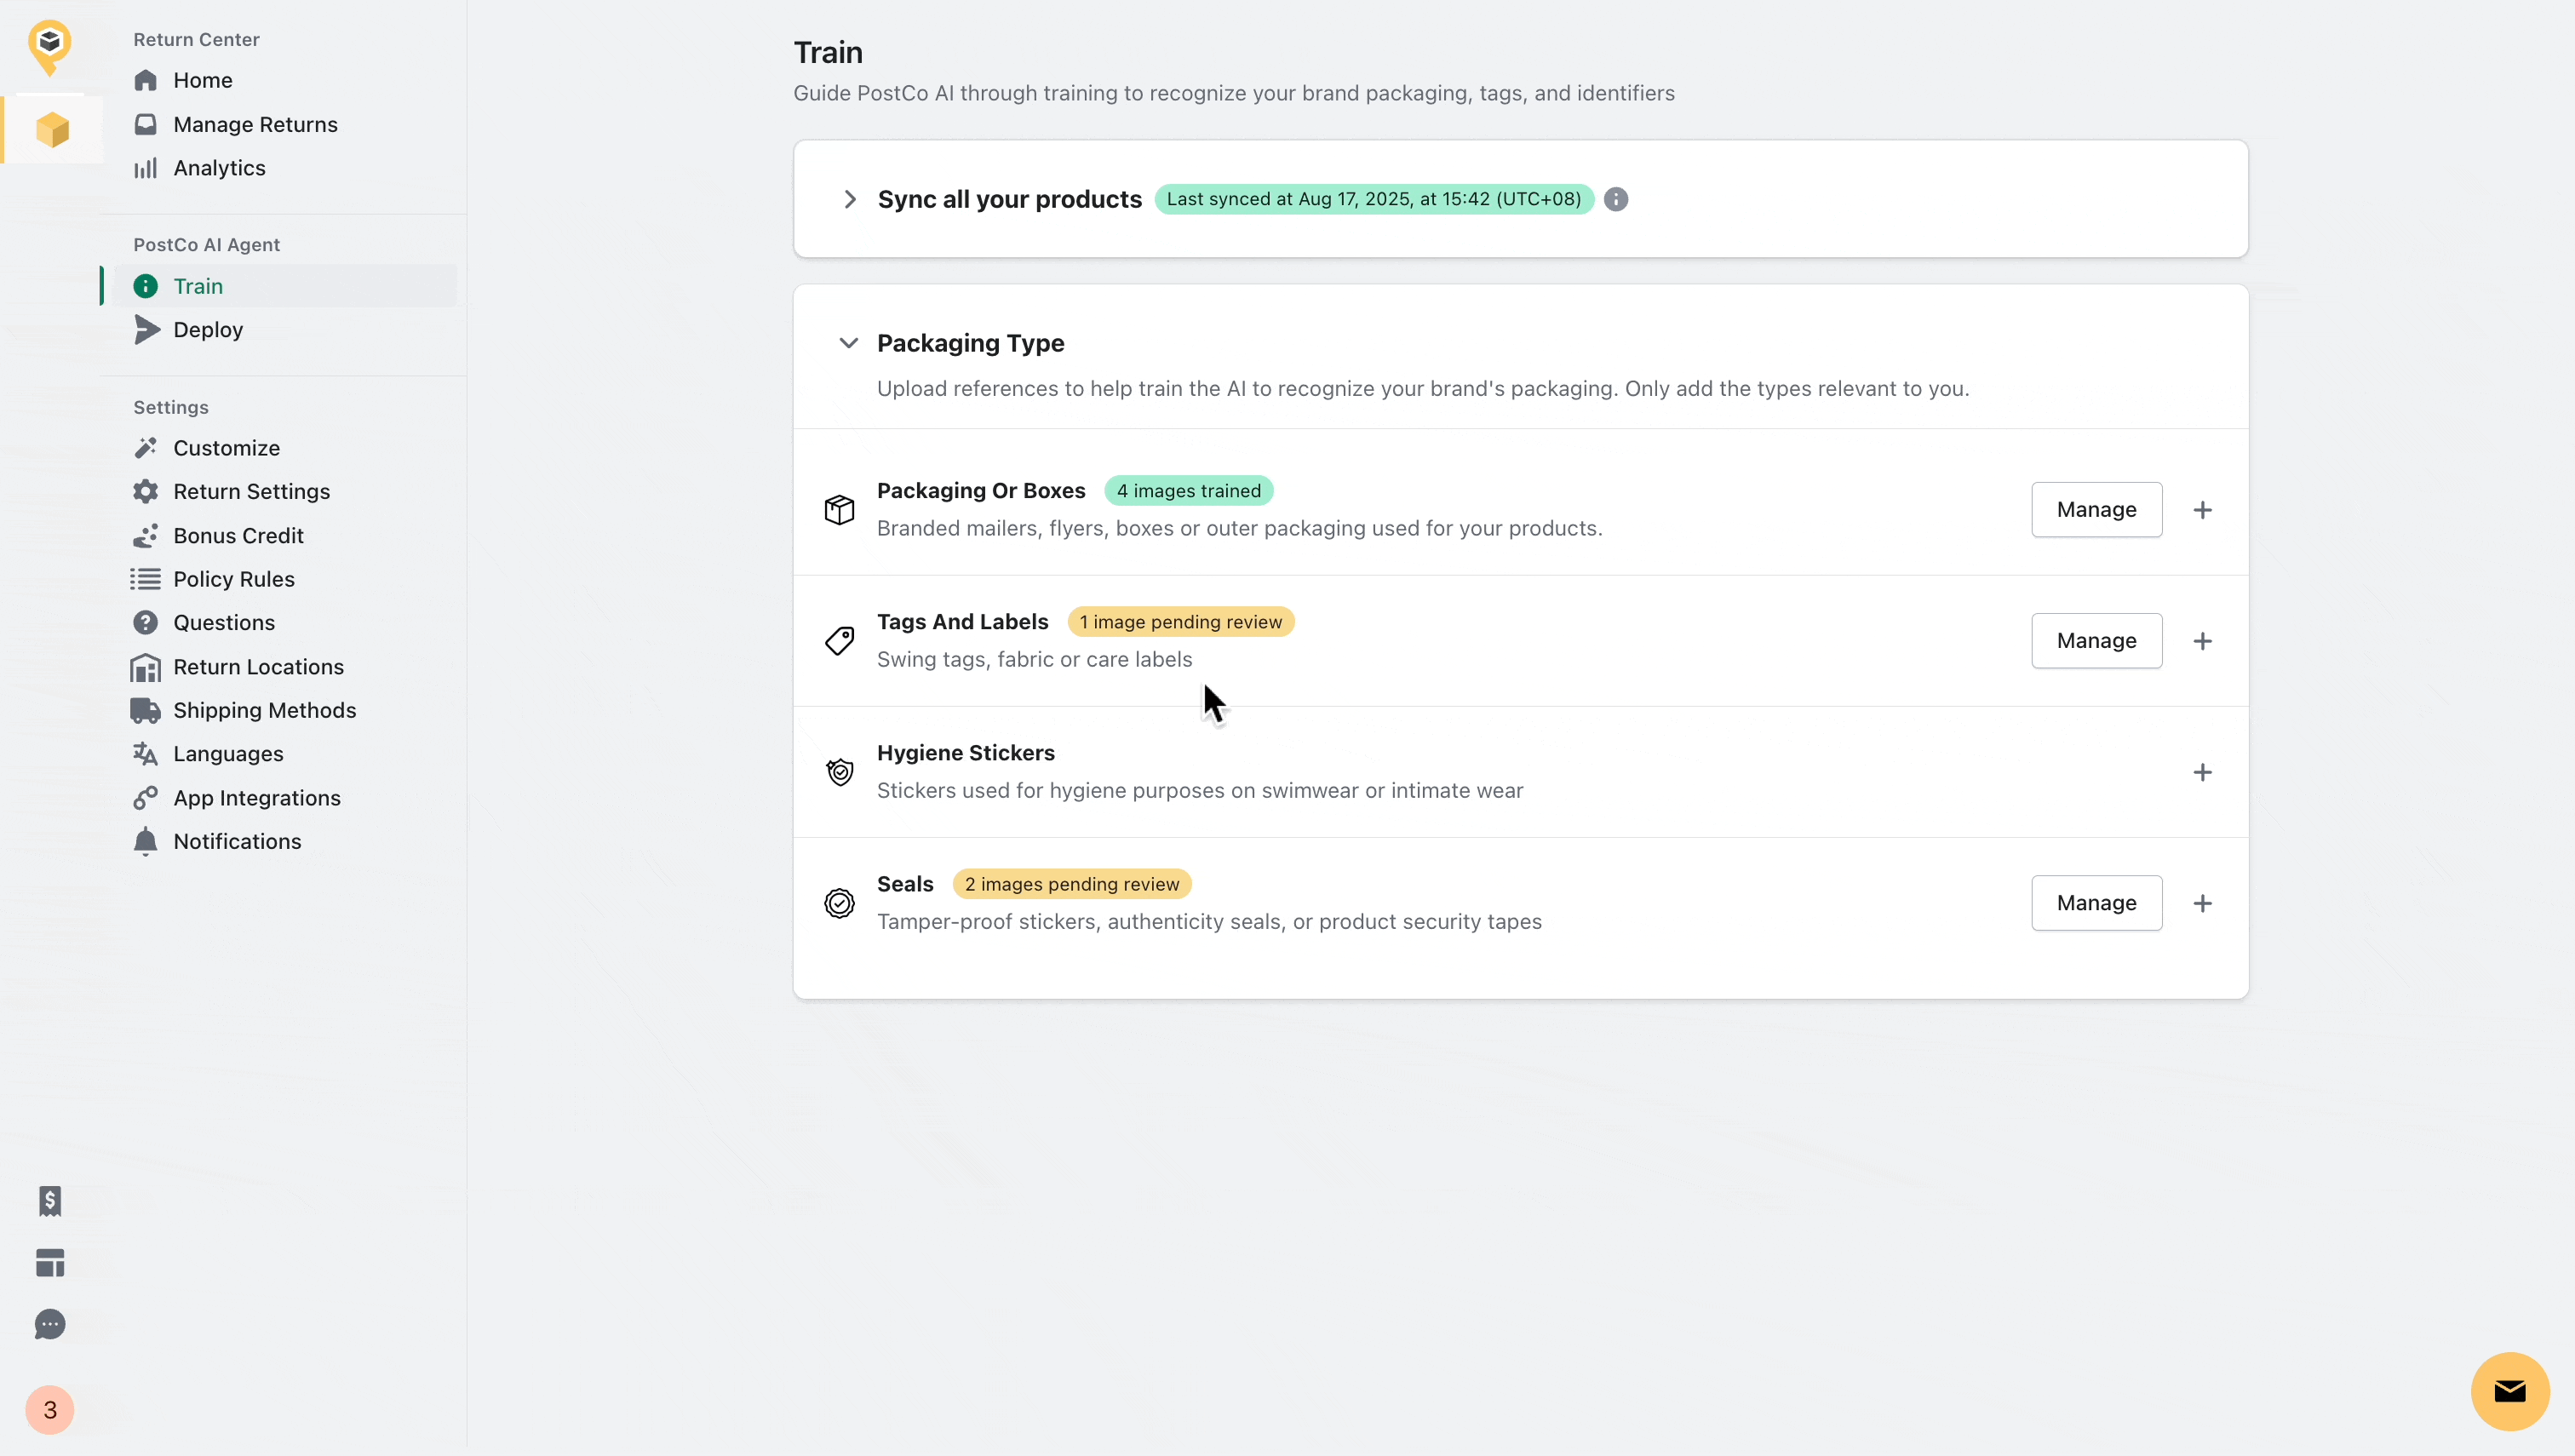2575x1456 pixels.
Task: Click the Home house icon
Action: (x=146, y=80)
